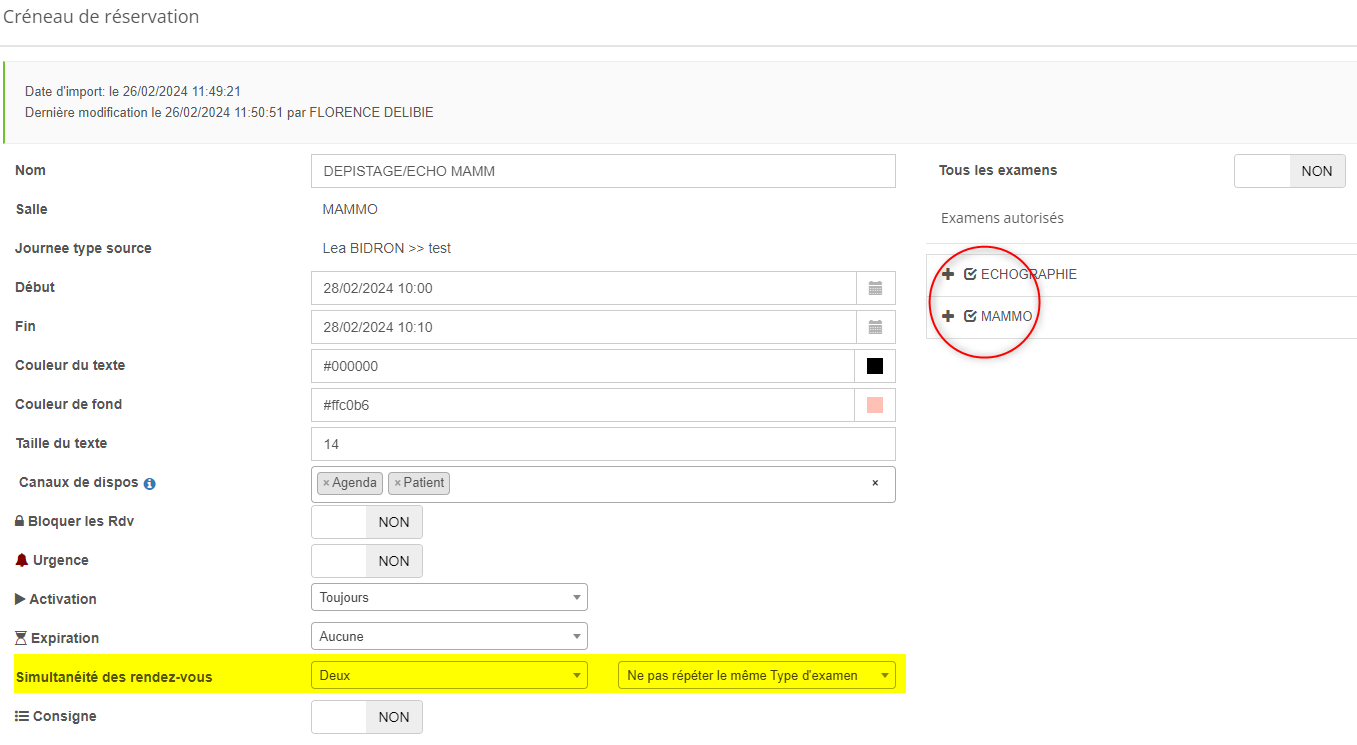Screen dimensions: 1357x745
Task: Toggle the Consigne switch
Action: click(x=367, y=717)
